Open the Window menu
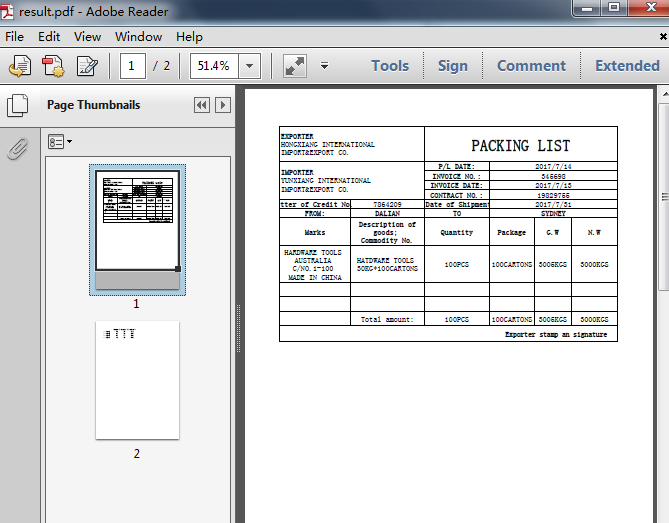669x523 pixels. (x=138, y=37)
